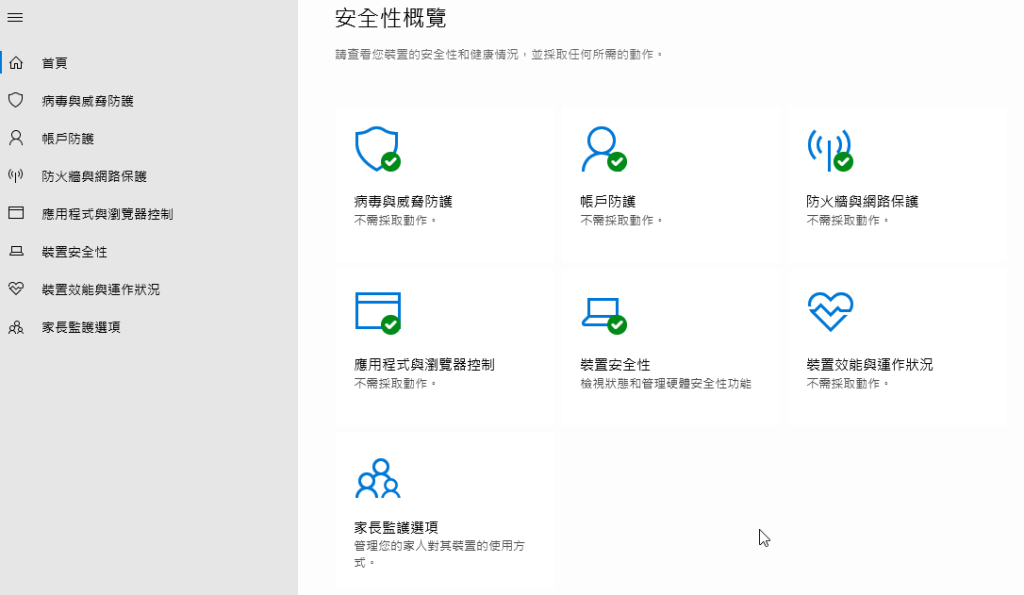Click 管理您的家人對其裝置的使用方式 description
The image size is (1024, 595).
441,547
